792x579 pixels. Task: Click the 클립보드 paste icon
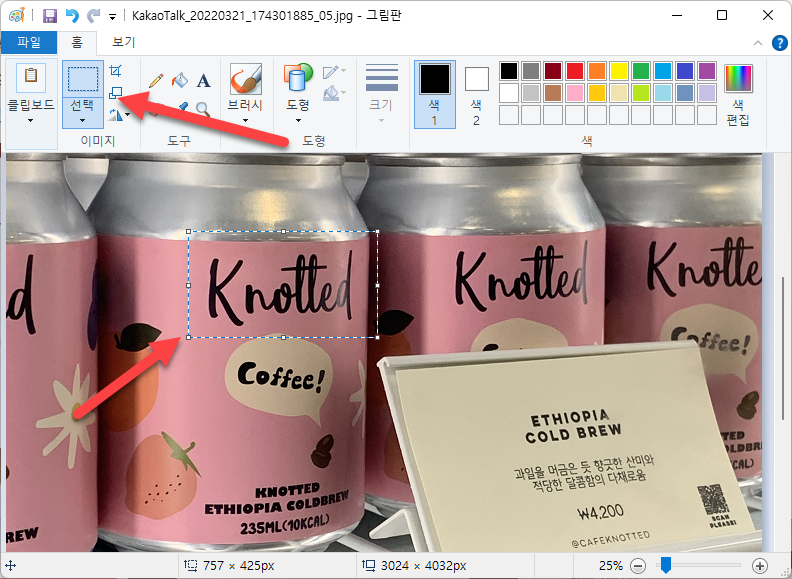click(31, 77)
